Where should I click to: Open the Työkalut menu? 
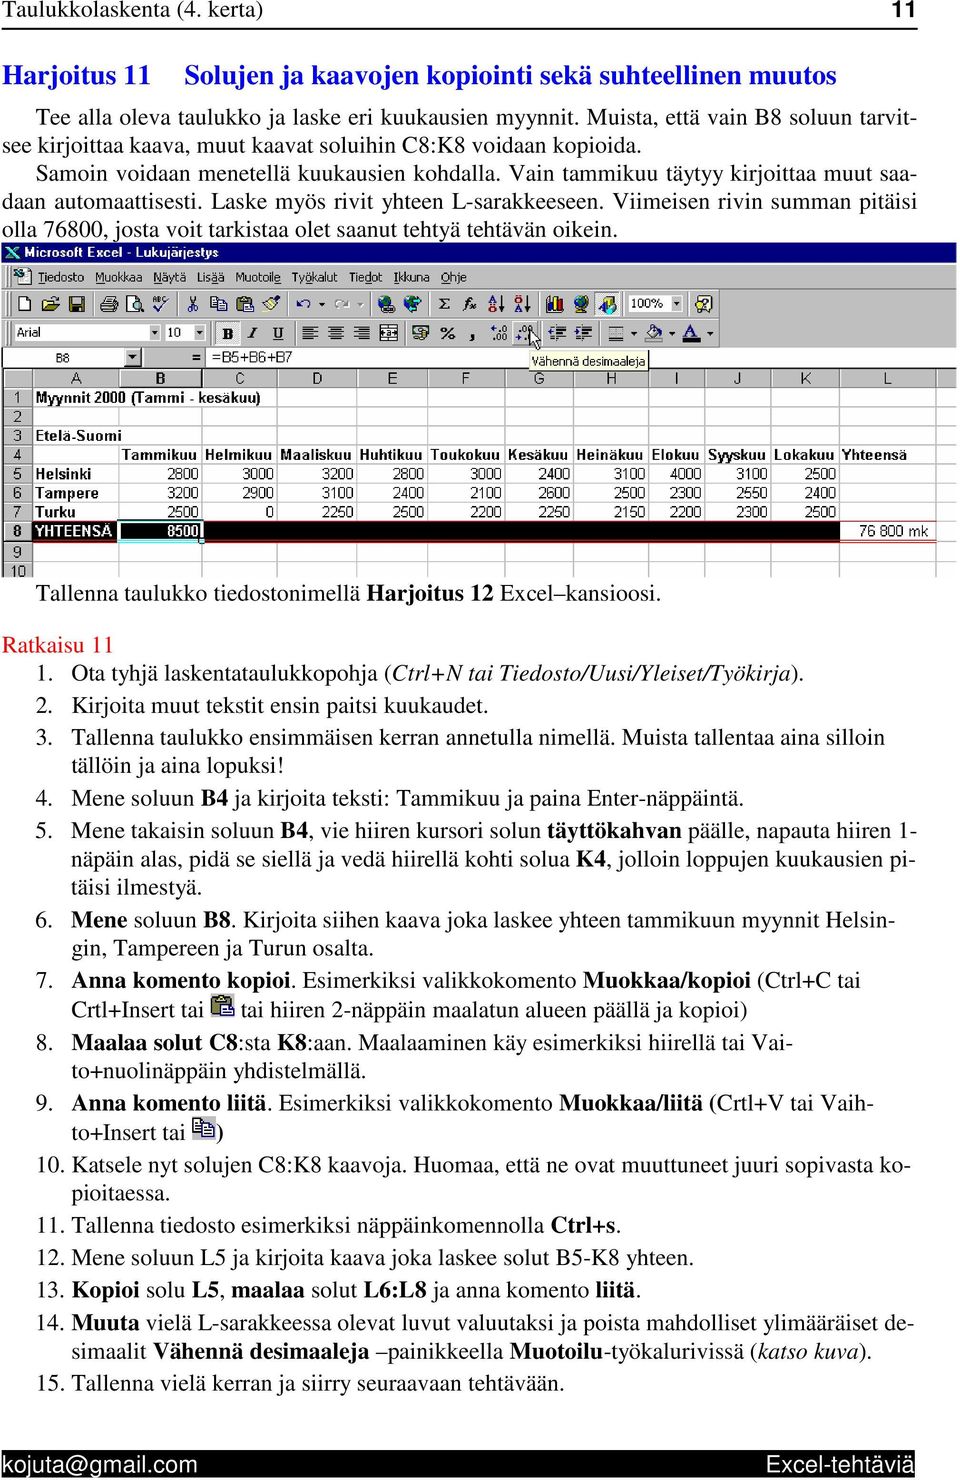tap(315, 277)
